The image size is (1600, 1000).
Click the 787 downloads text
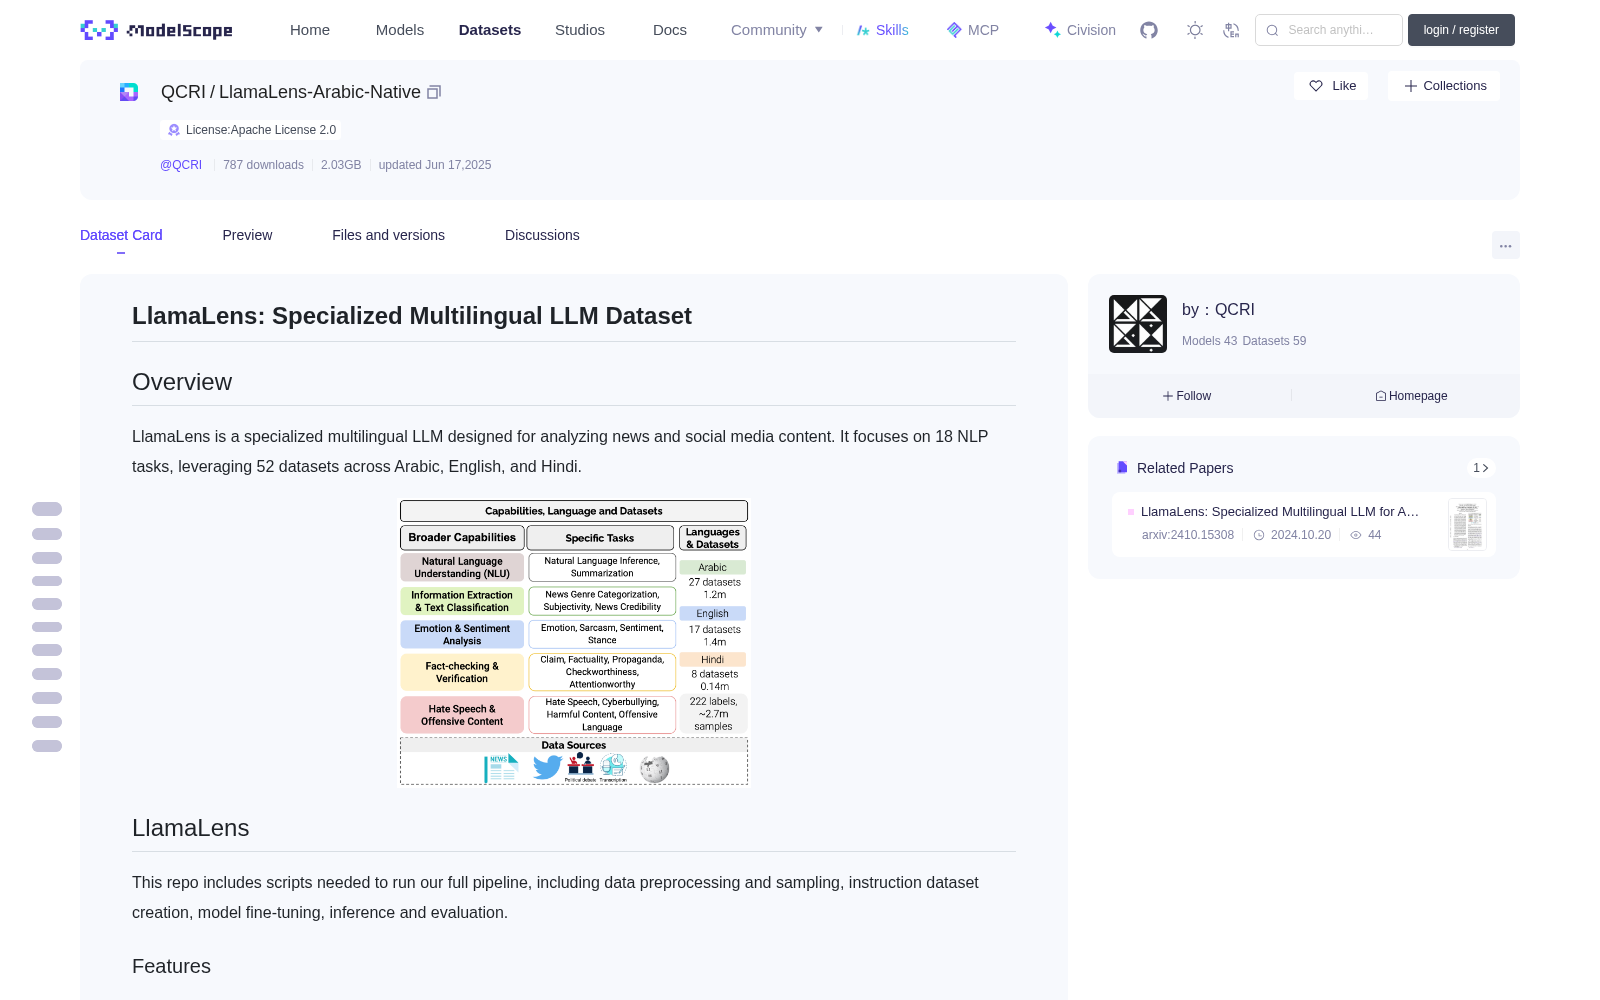(263, 165)
